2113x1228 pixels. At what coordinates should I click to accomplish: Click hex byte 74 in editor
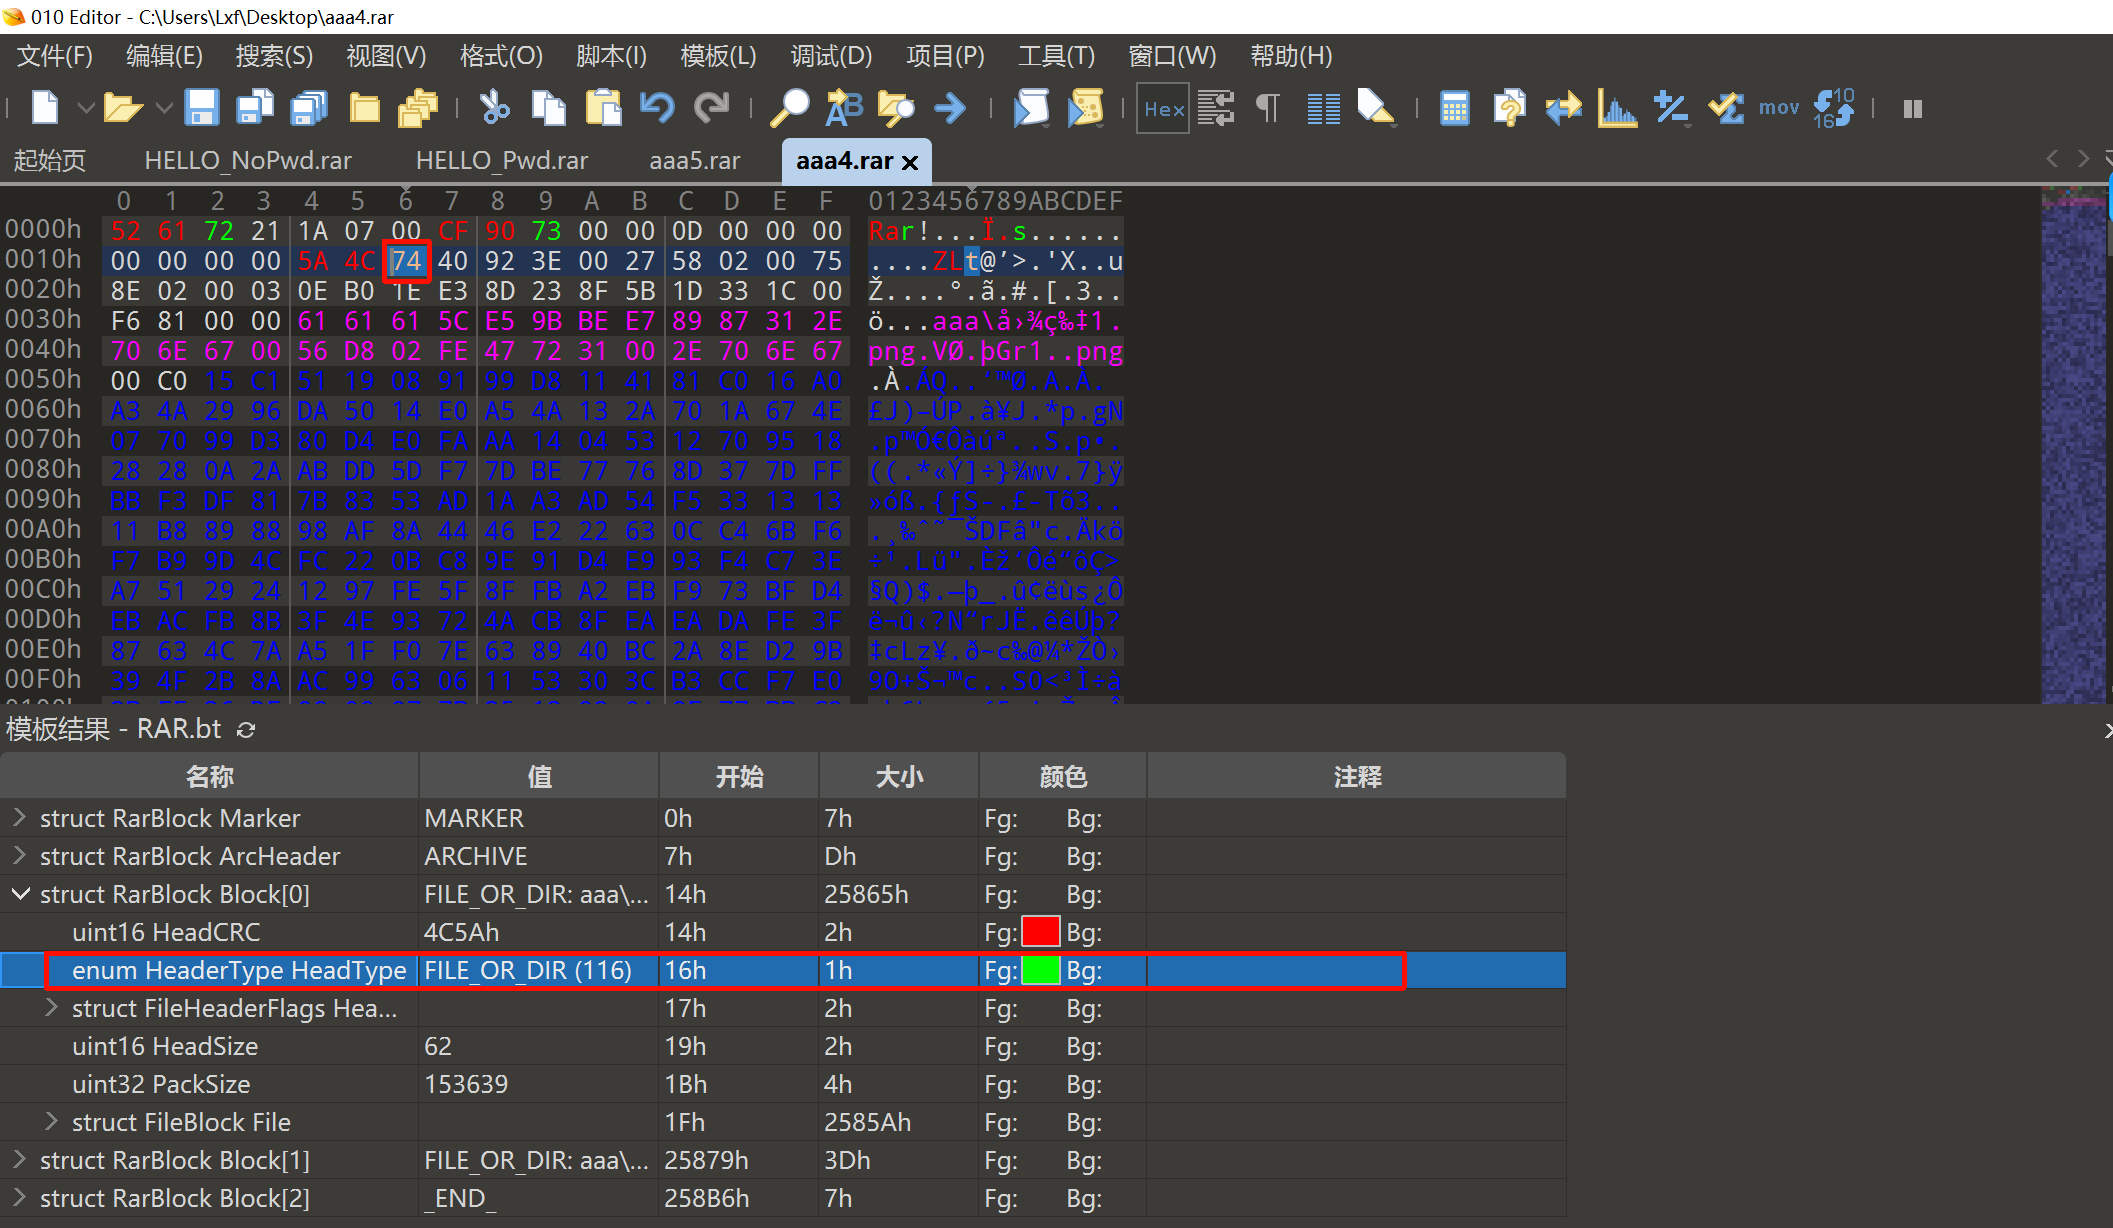406,261
